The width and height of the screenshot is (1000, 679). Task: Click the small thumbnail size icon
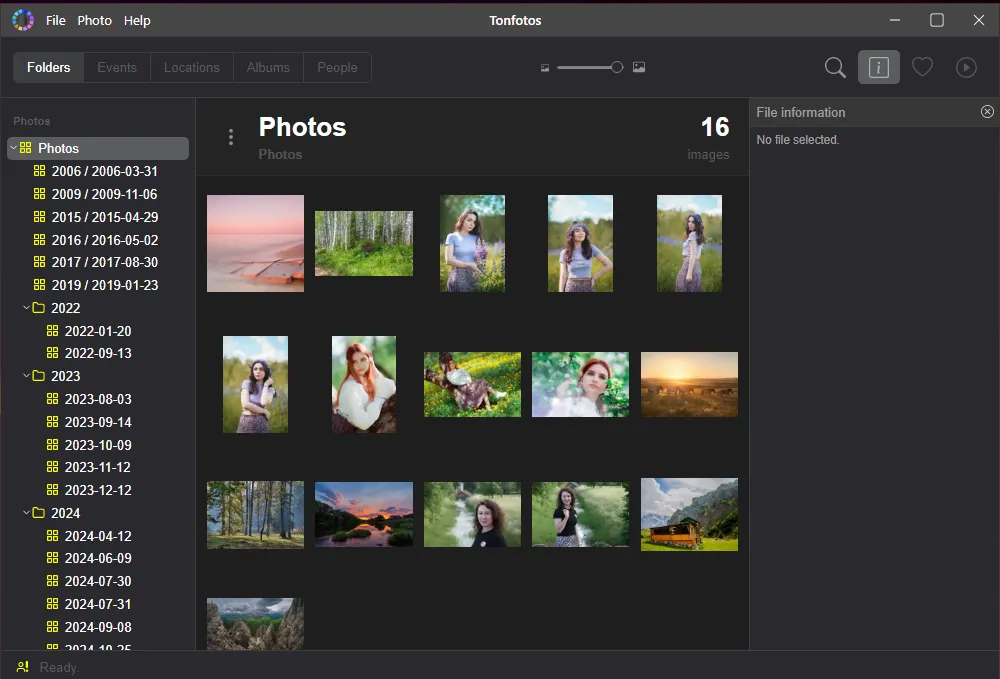[545, 67]
